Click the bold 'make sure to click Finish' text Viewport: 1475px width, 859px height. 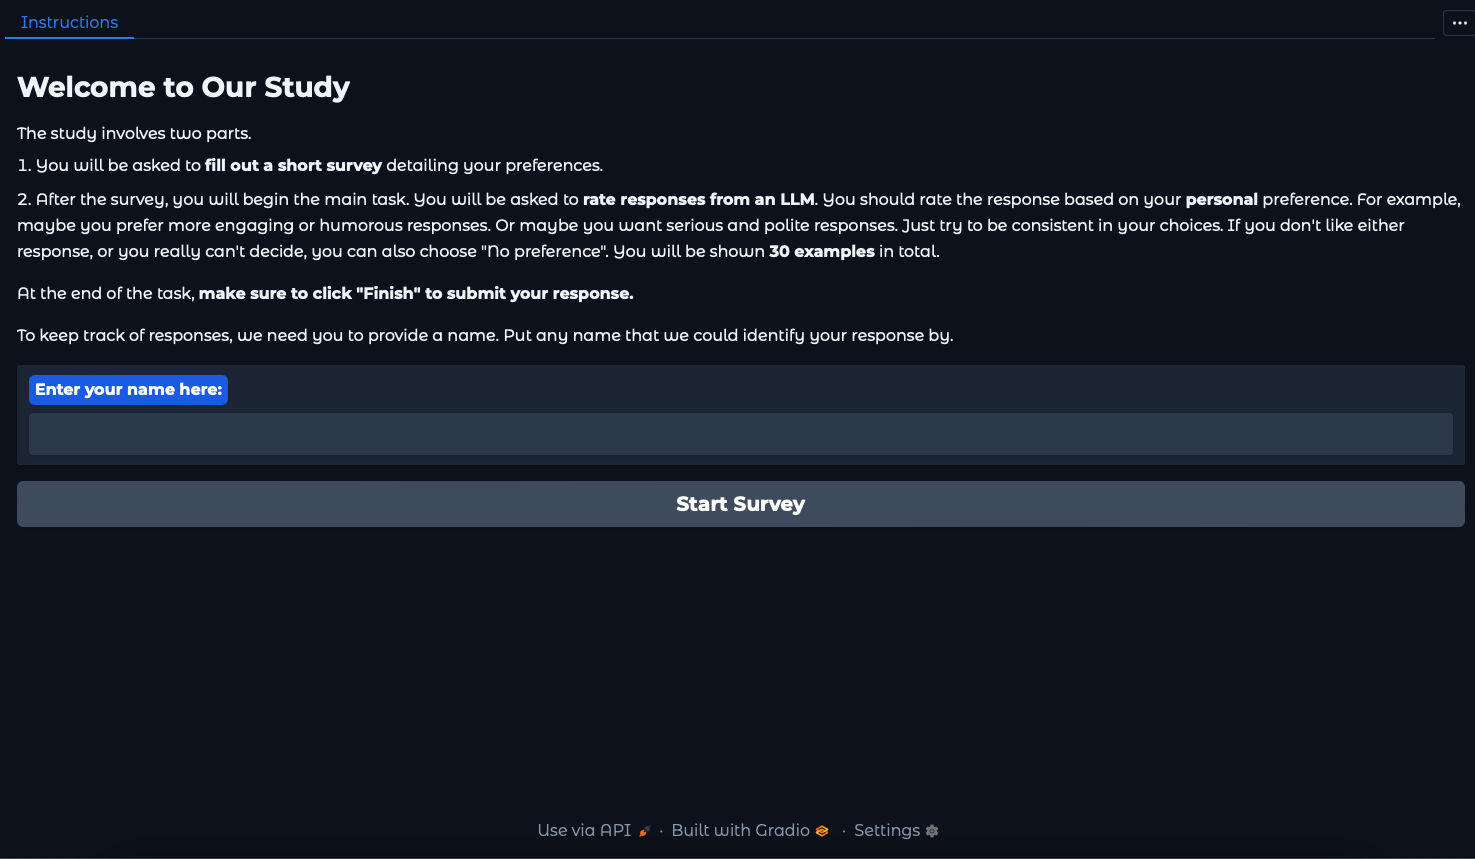pos(416,293)
